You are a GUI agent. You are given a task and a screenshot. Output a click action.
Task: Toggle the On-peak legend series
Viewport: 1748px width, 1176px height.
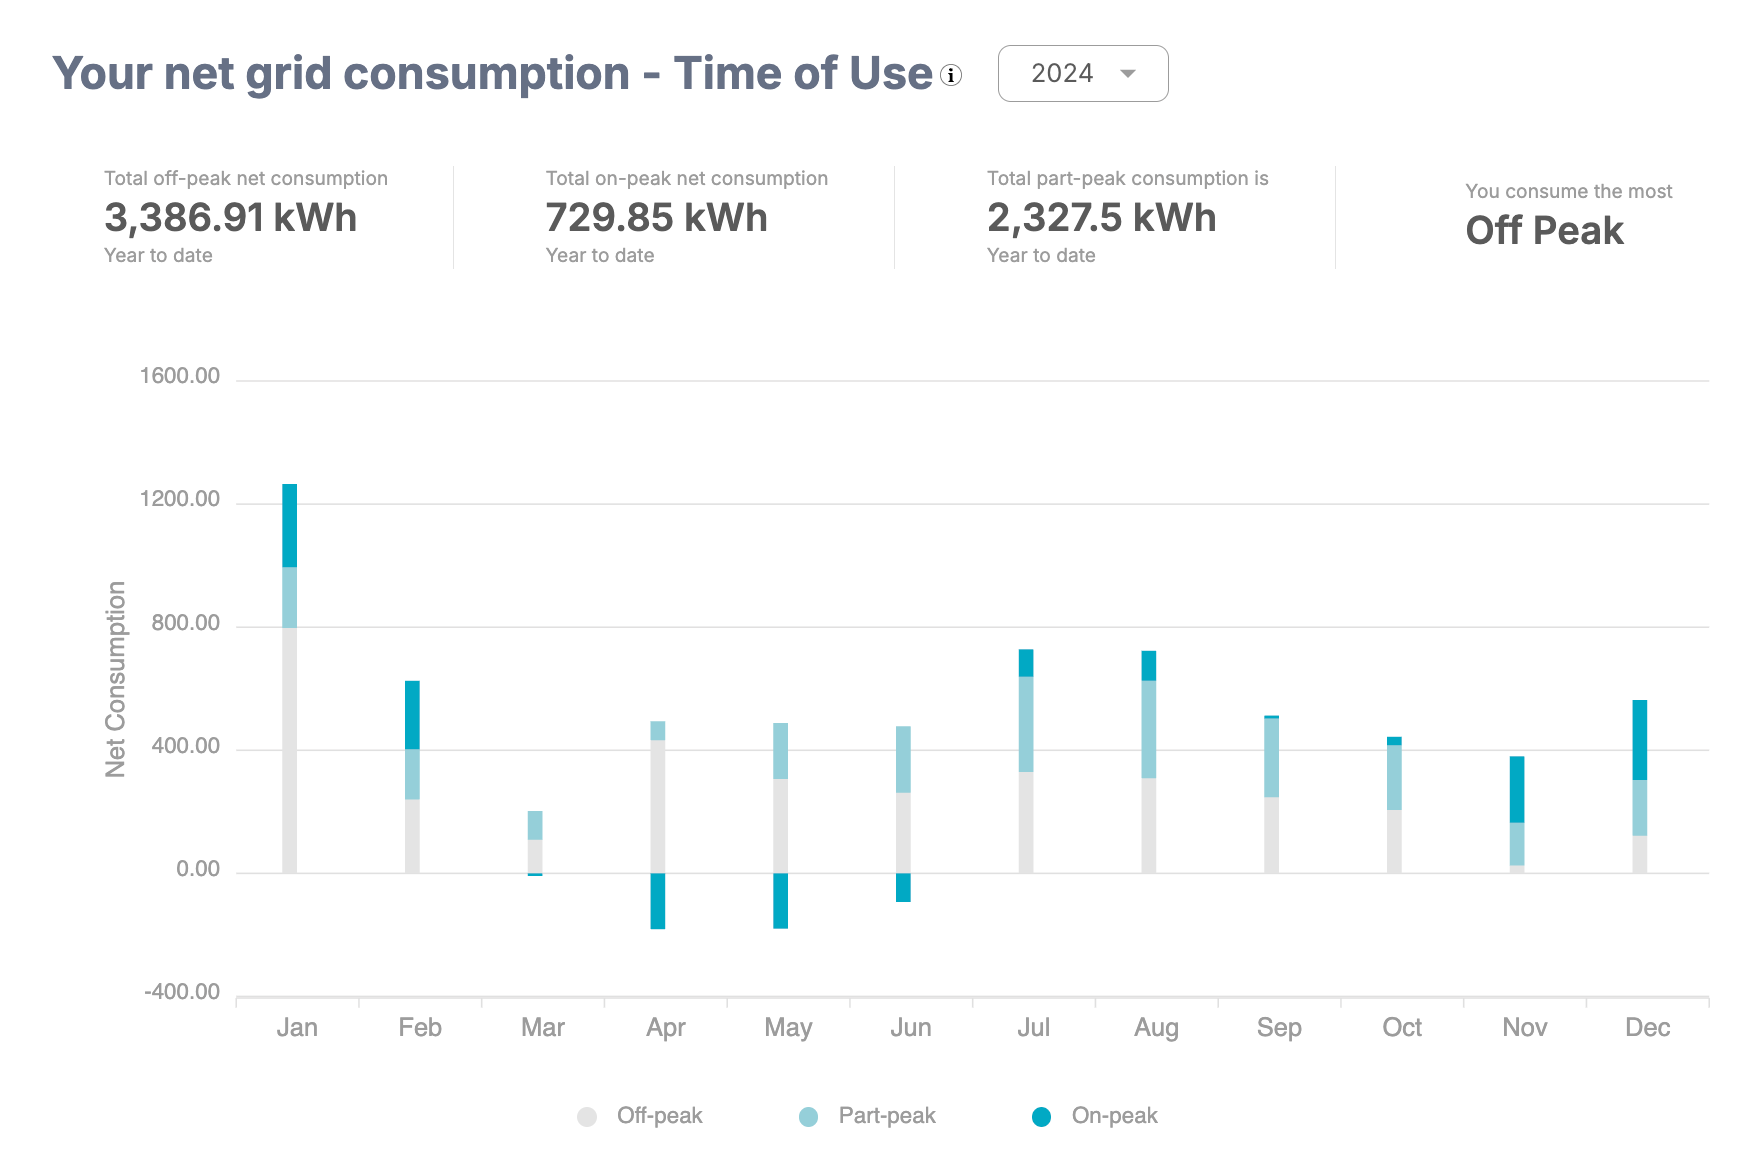(1113, 1115)
